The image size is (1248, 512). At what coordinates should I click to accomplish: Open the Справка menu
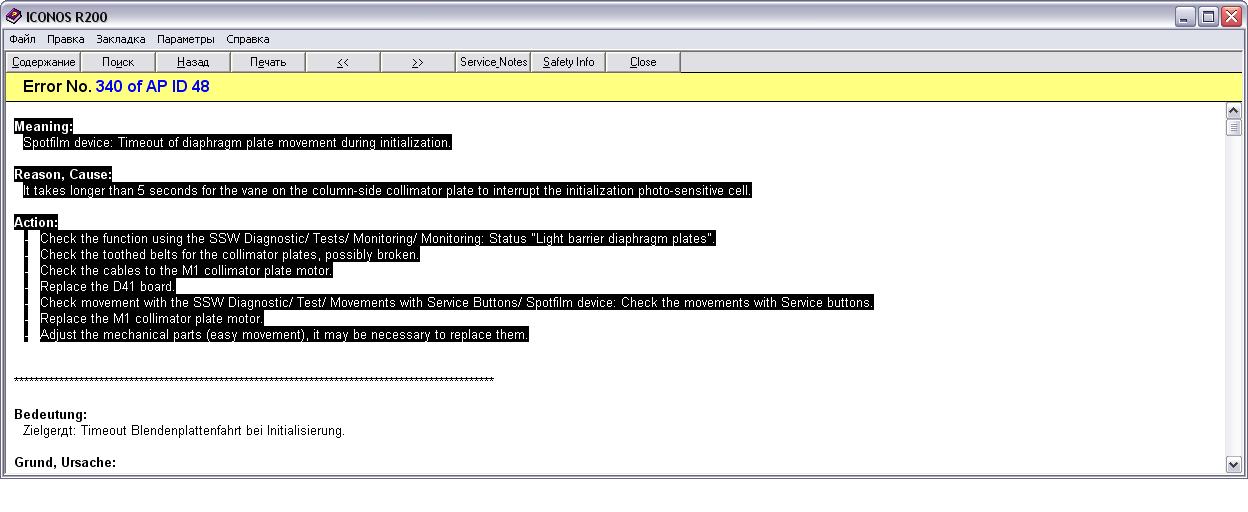click(x=247, y=39)
